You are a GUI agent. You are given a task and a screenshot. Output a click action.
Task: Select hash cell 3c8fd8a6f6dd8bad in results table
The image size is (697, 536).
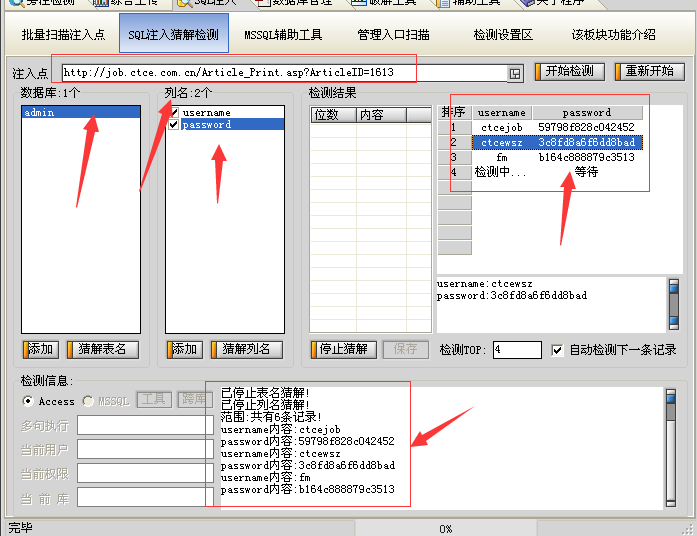587,142
